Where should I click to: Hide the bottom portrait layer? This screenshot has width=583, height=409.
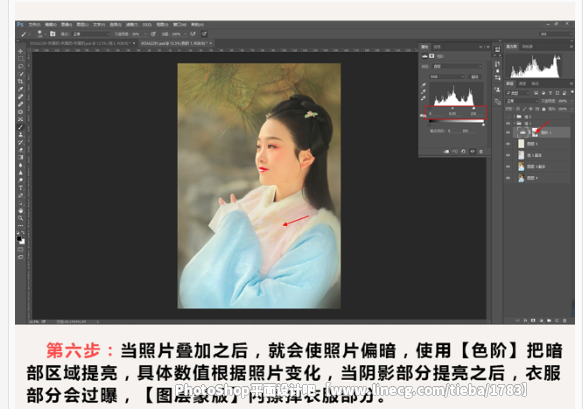[x=508, y=178]
